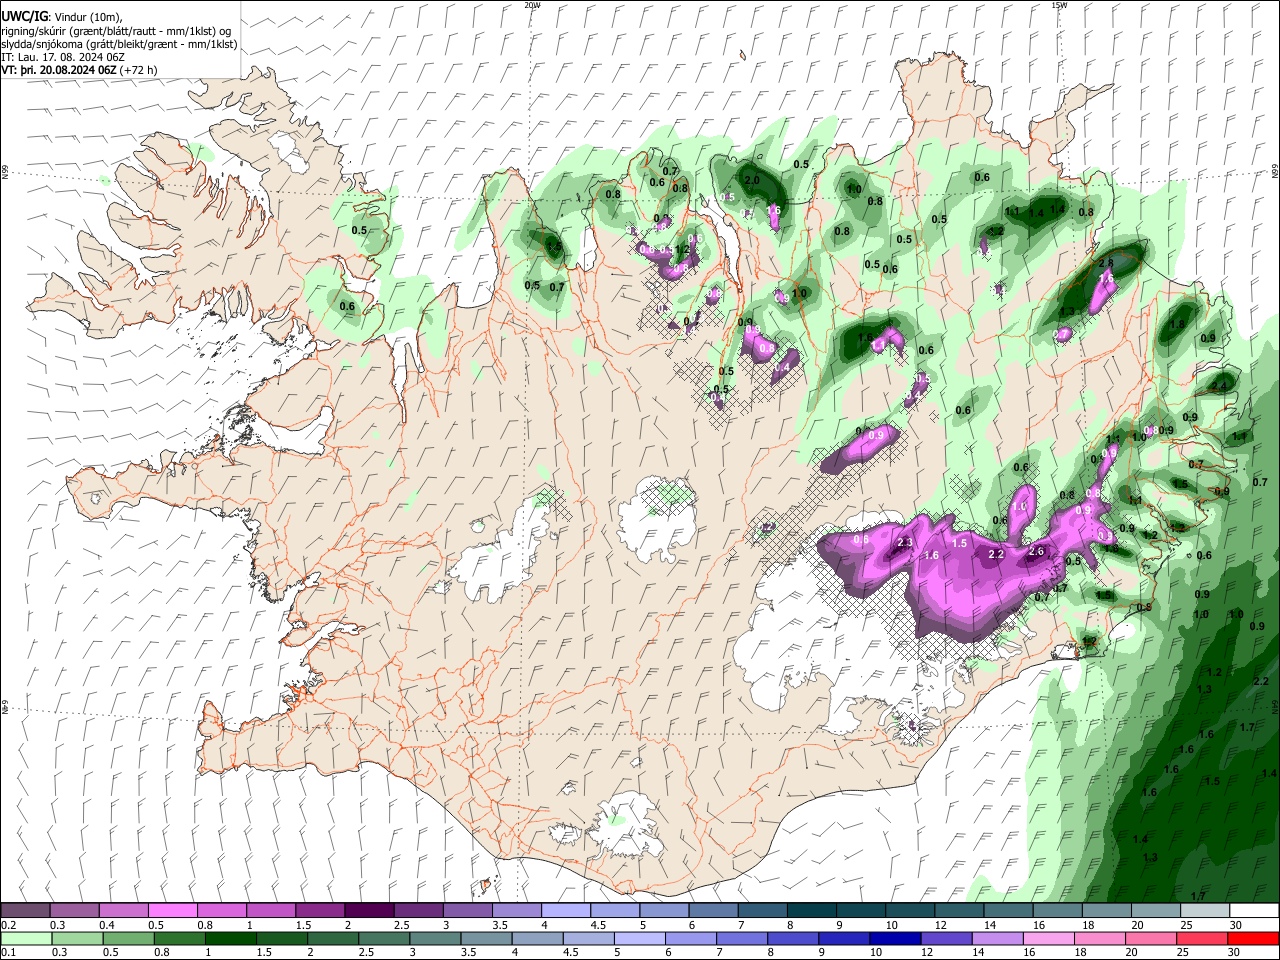Viewport: 1280px width, 960px height.
Task: Click the '4.5' label under upper legend
Action: [x=598, y=925]
